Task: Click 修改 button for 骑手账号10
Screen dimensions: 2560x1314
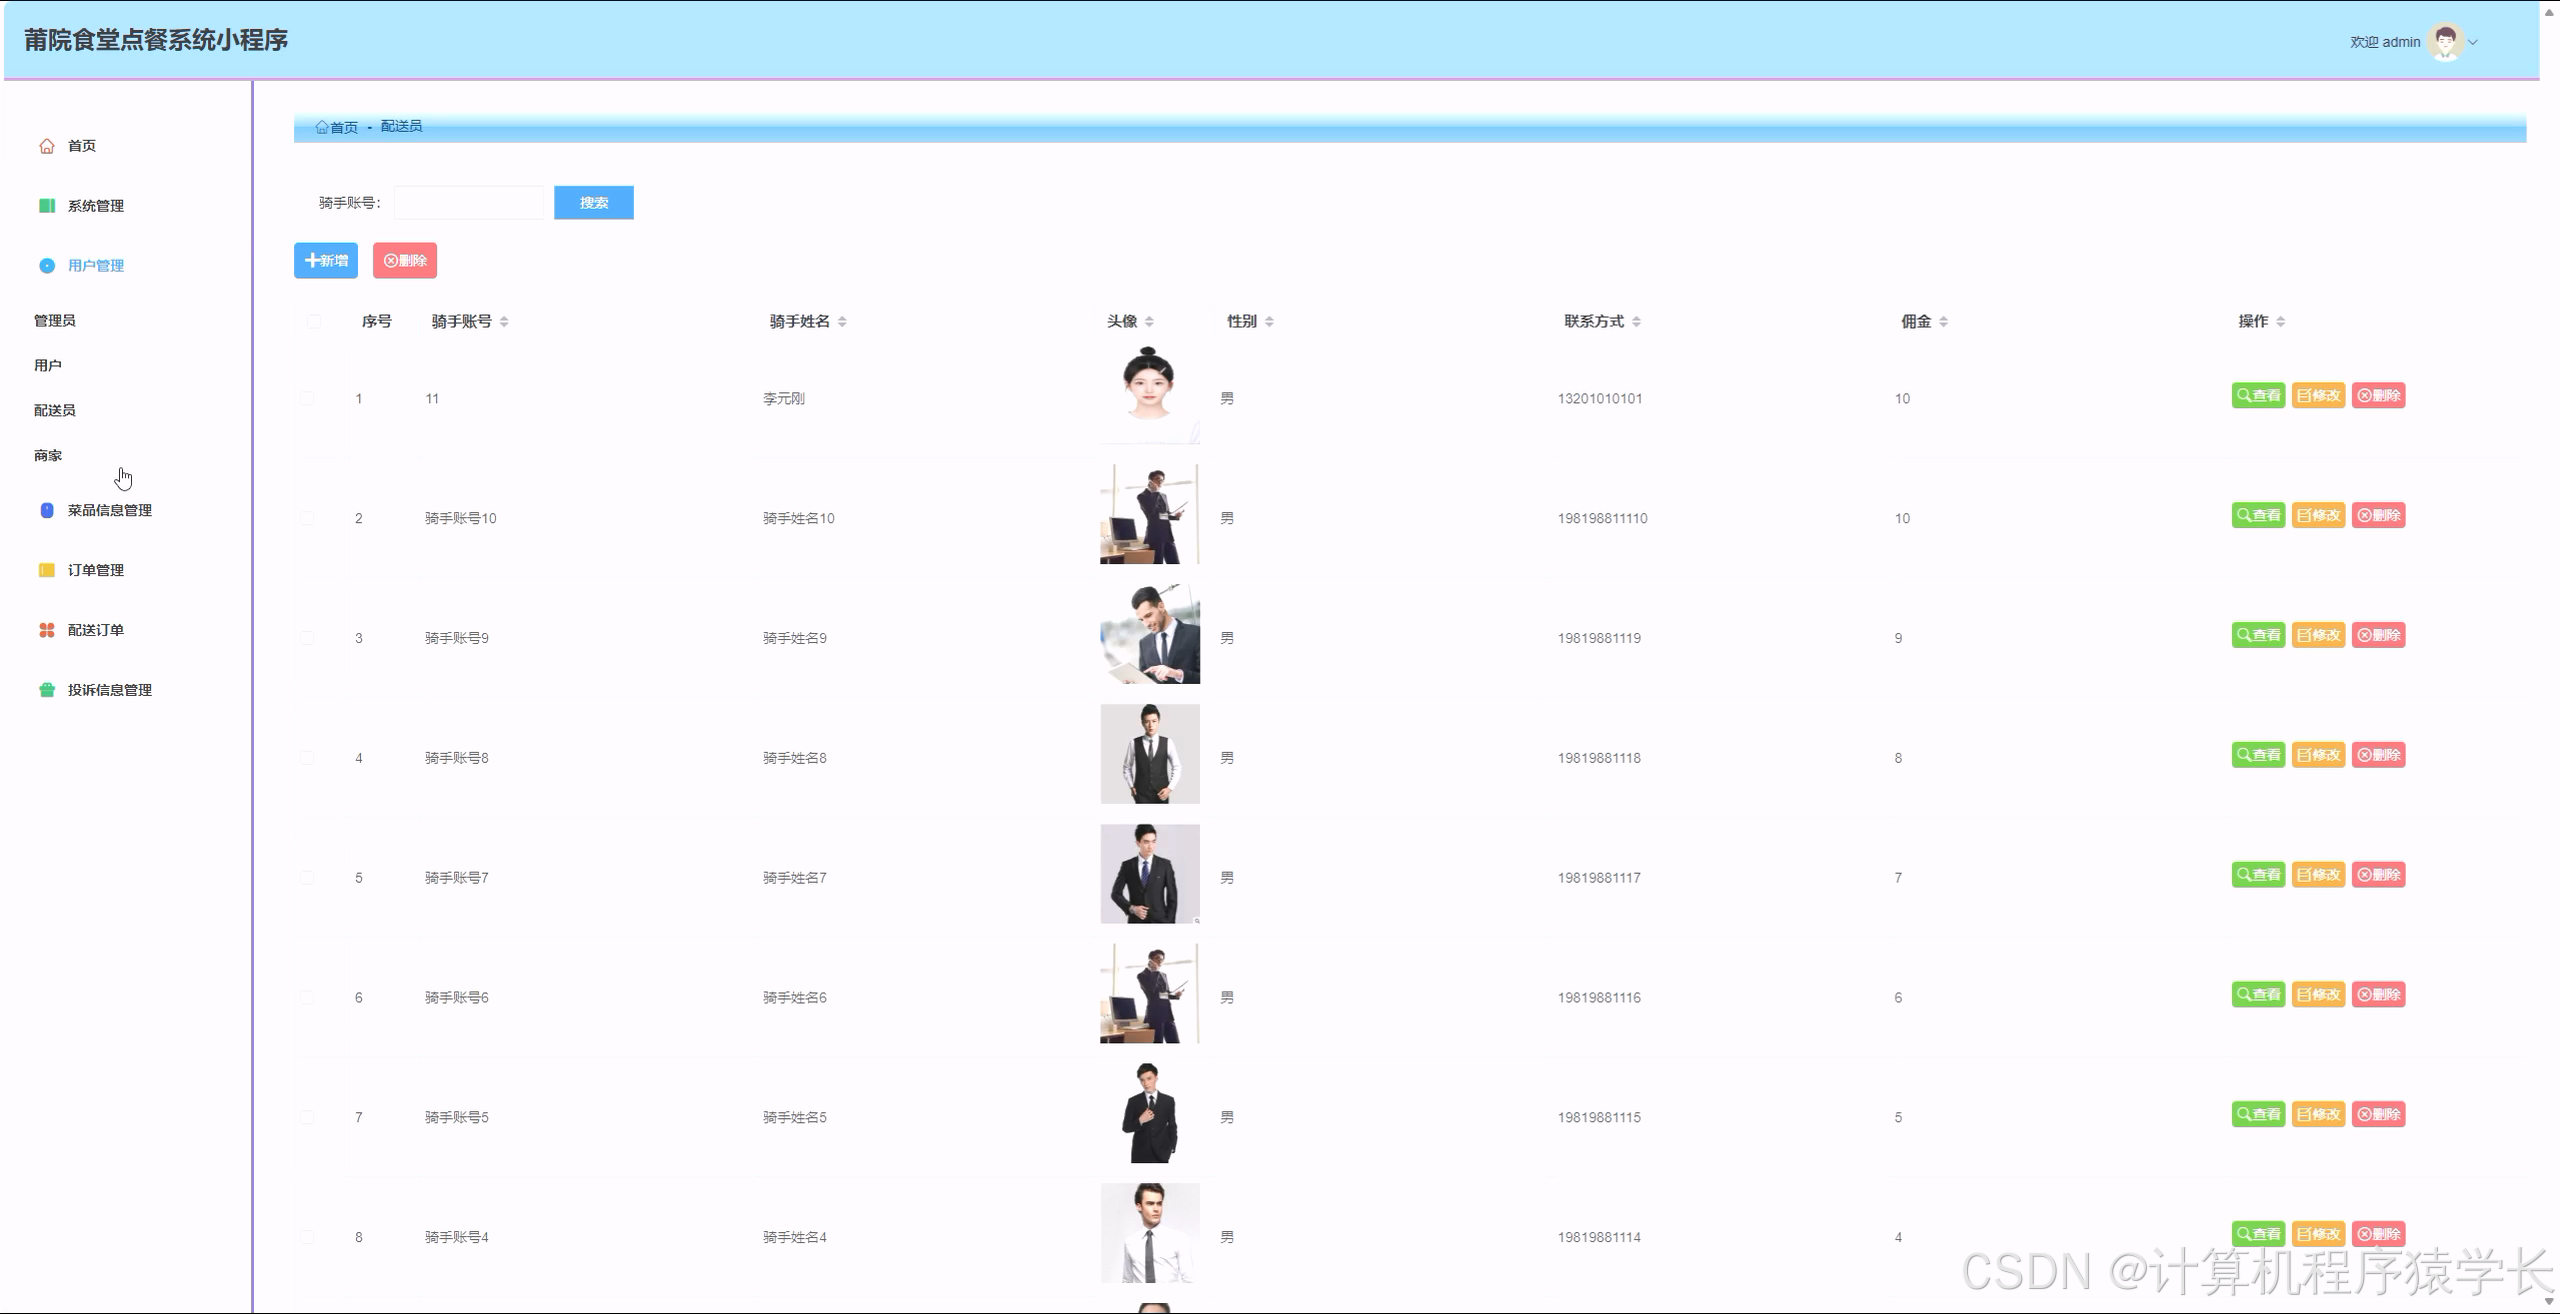Action: tap(2318, 516)
